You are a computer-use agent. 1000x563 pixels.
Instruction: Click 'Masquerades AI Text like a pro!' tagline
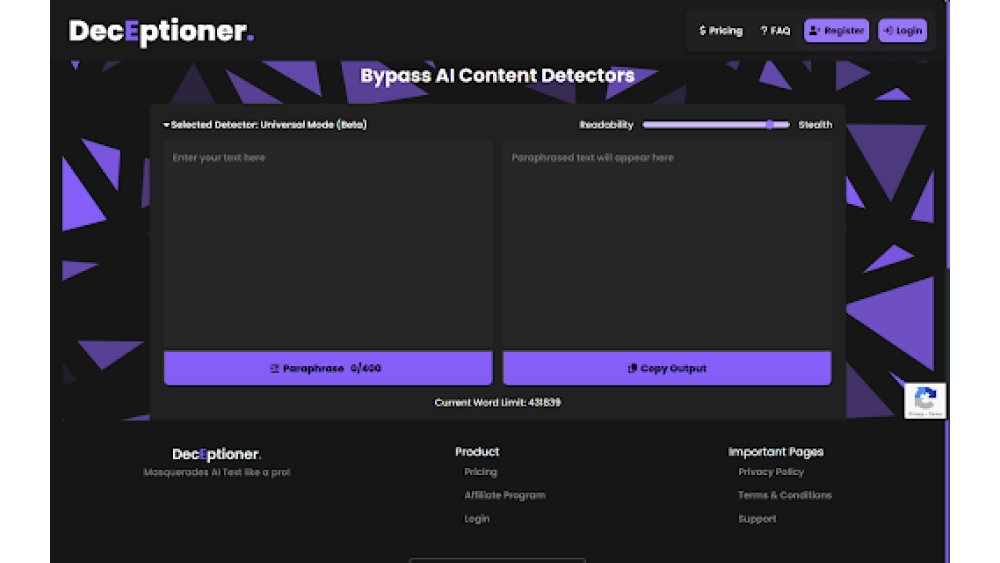217,472
